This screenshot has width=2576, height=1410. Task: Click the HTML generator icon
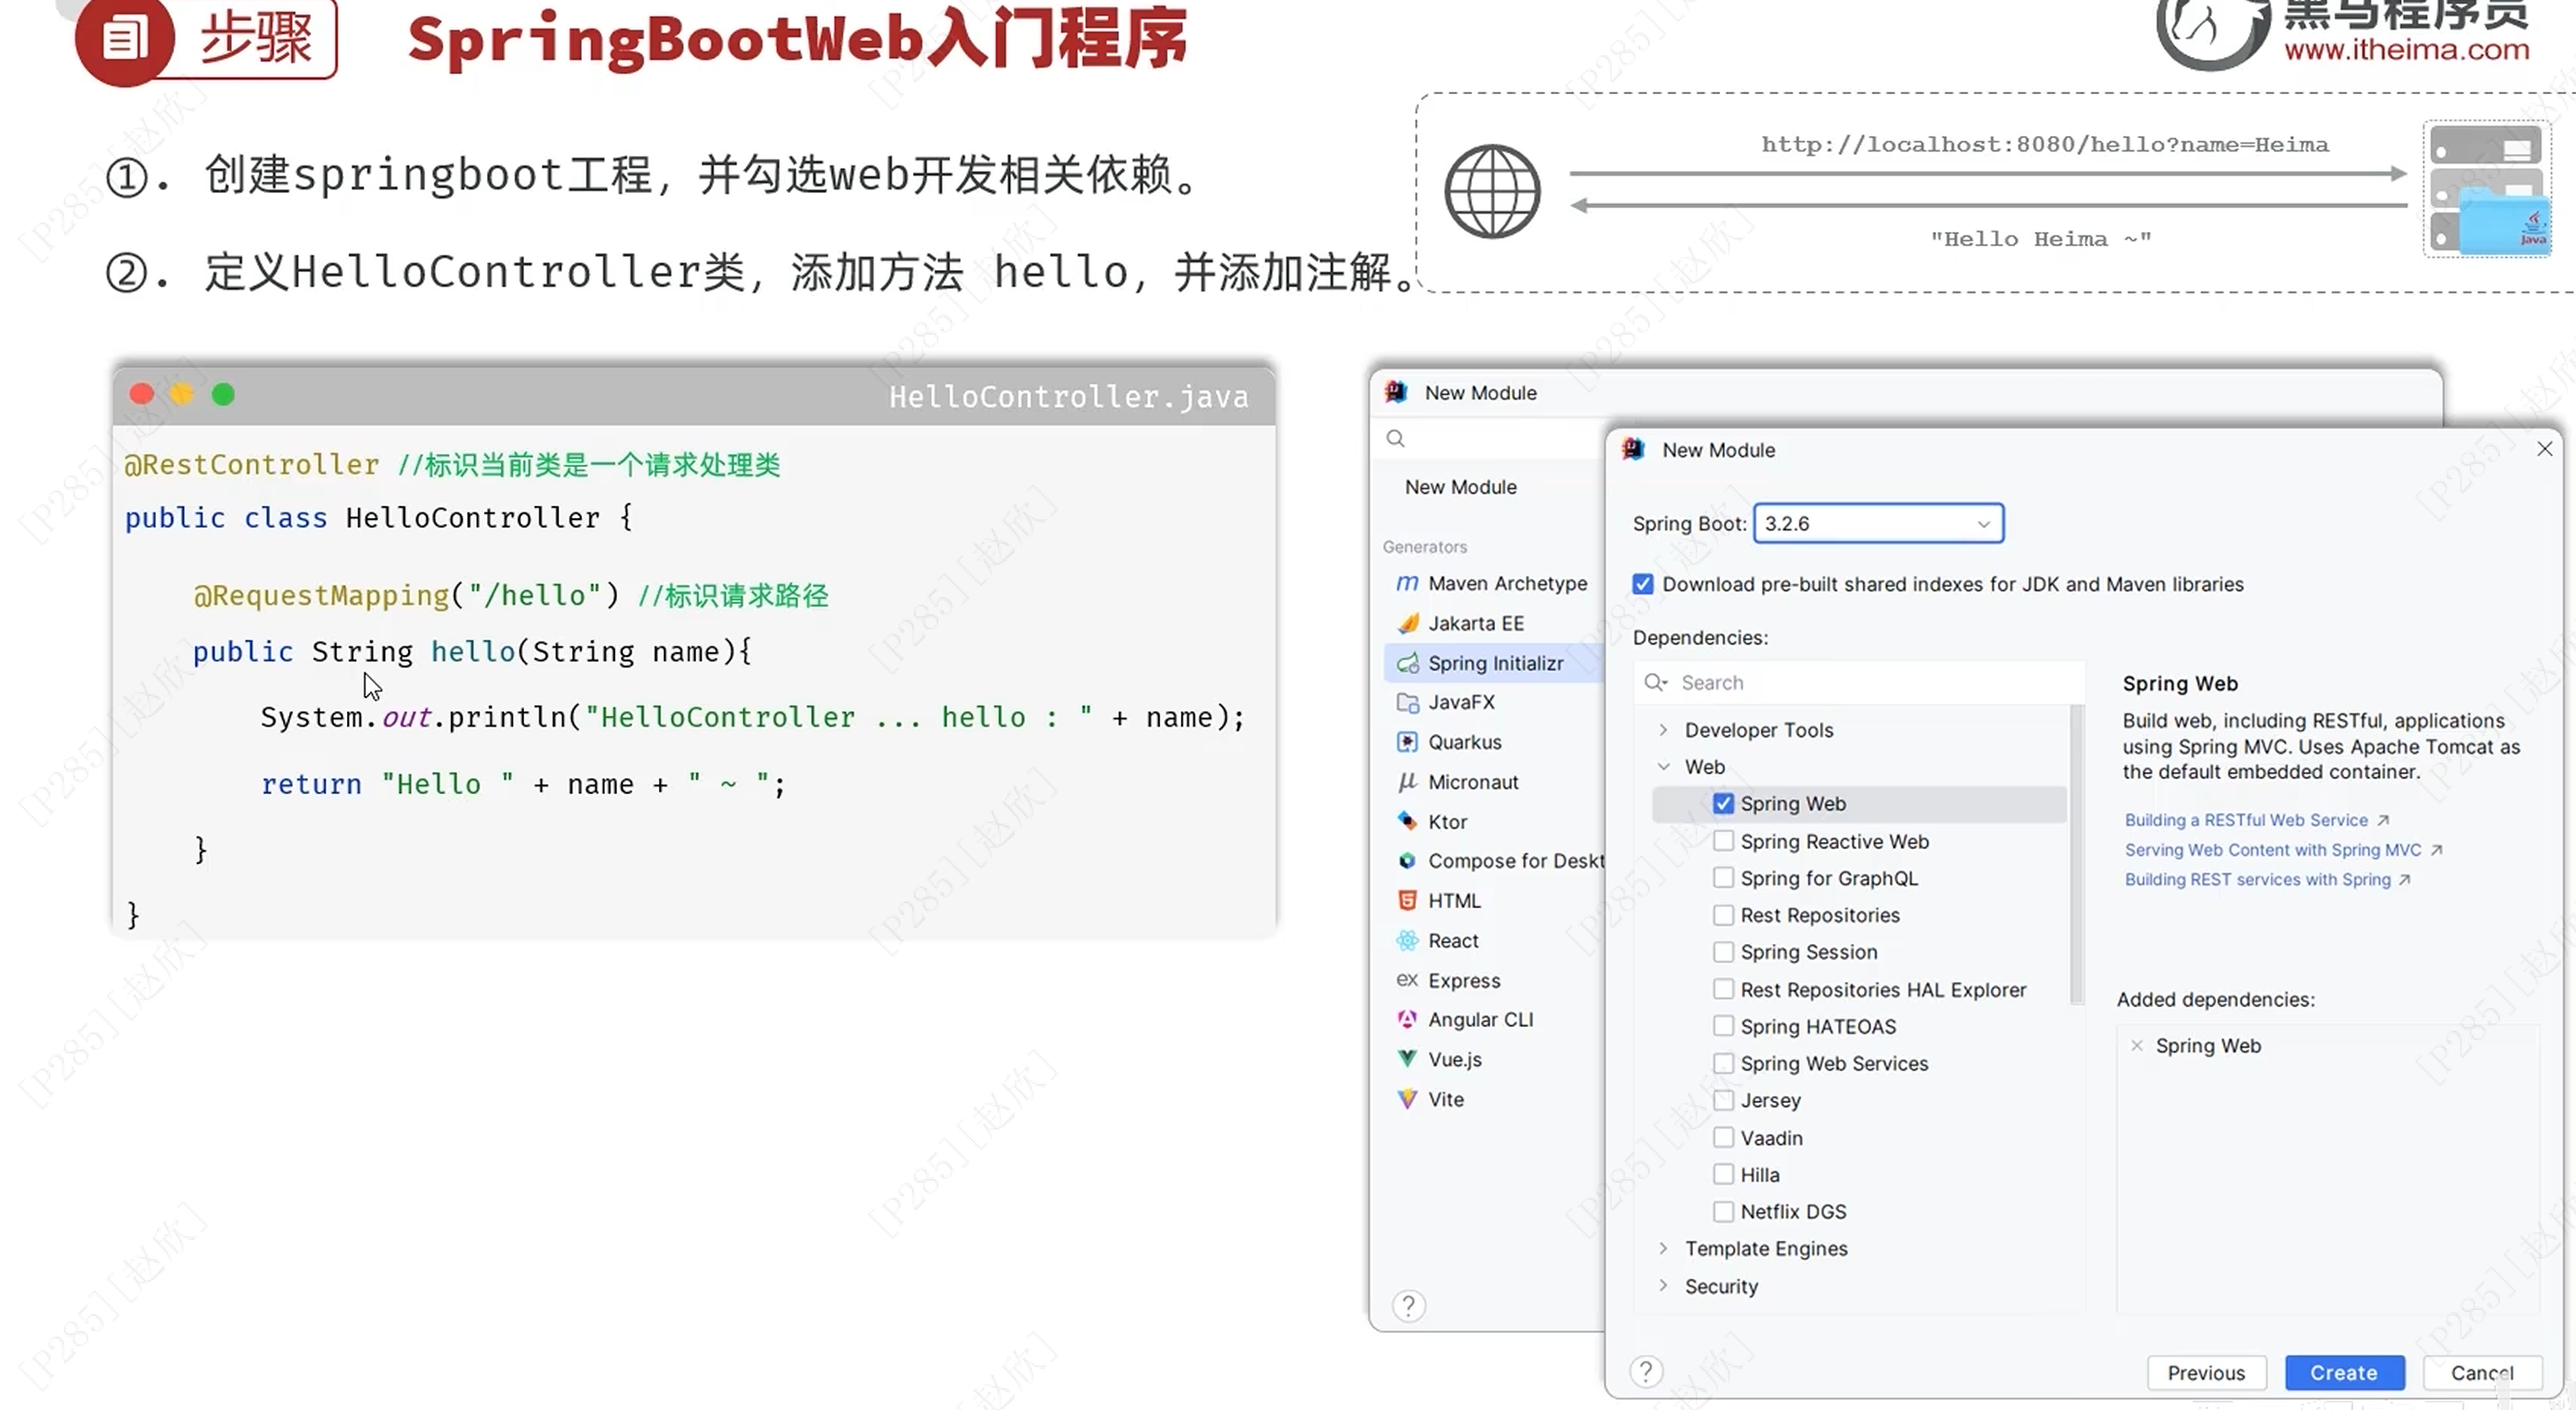coord(1407,900)
